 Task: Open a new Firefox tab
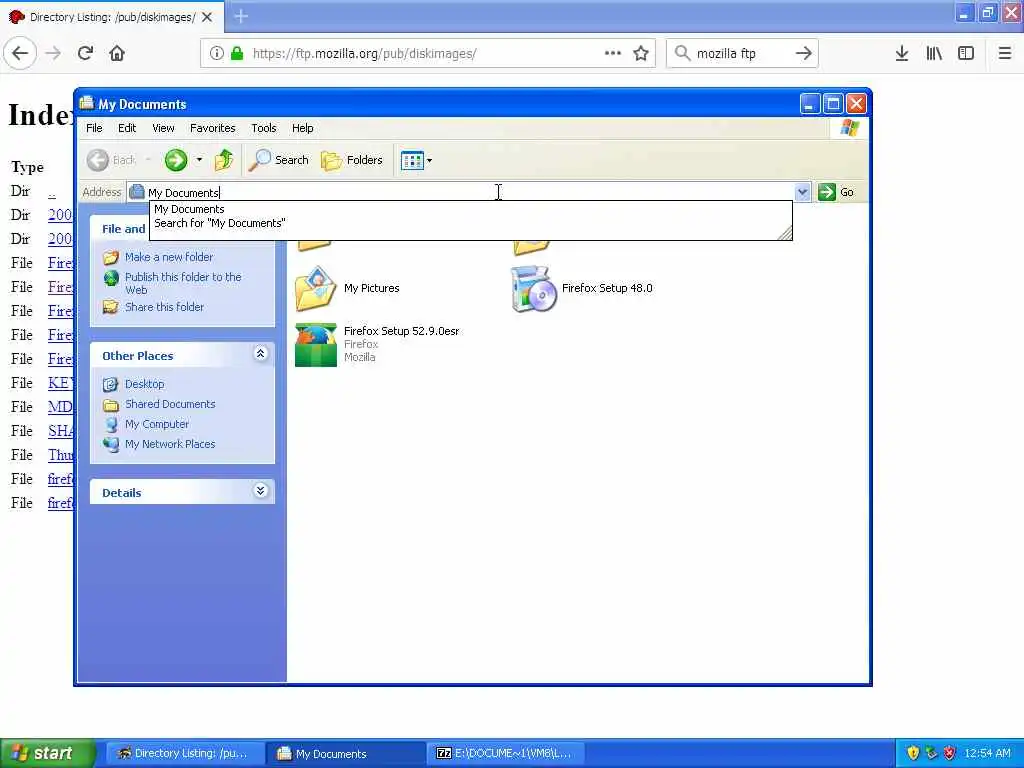coord(241,16)
